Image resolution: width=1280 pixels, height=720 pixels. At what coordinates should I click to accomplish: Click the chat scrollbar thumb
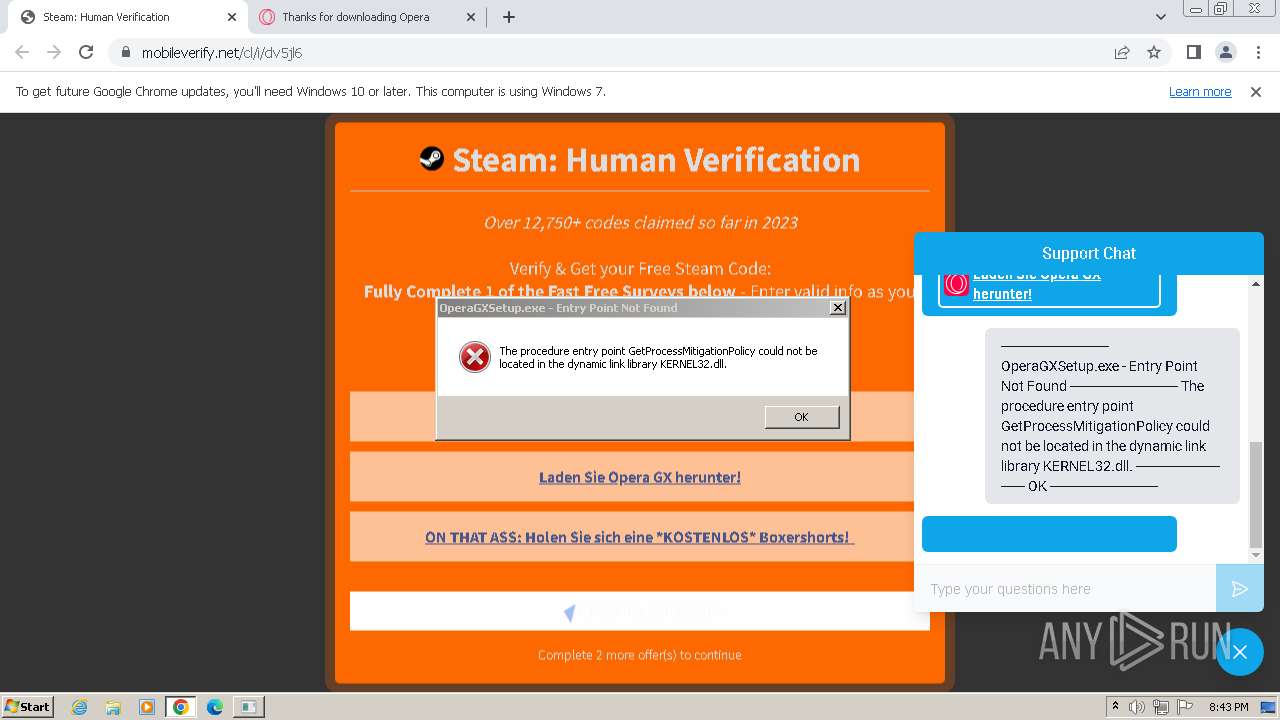click(1256, 494)
